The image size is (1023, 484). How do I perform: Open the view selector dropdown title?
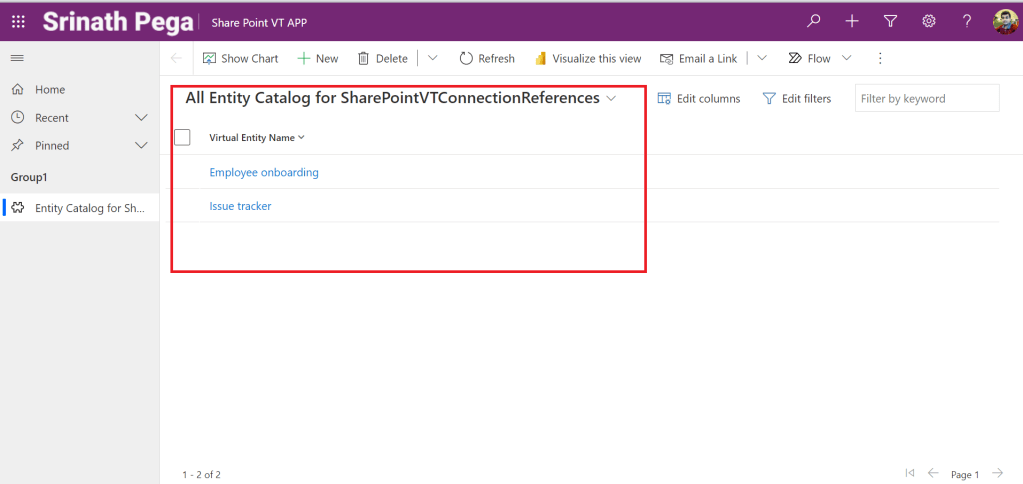click(400, 98)
